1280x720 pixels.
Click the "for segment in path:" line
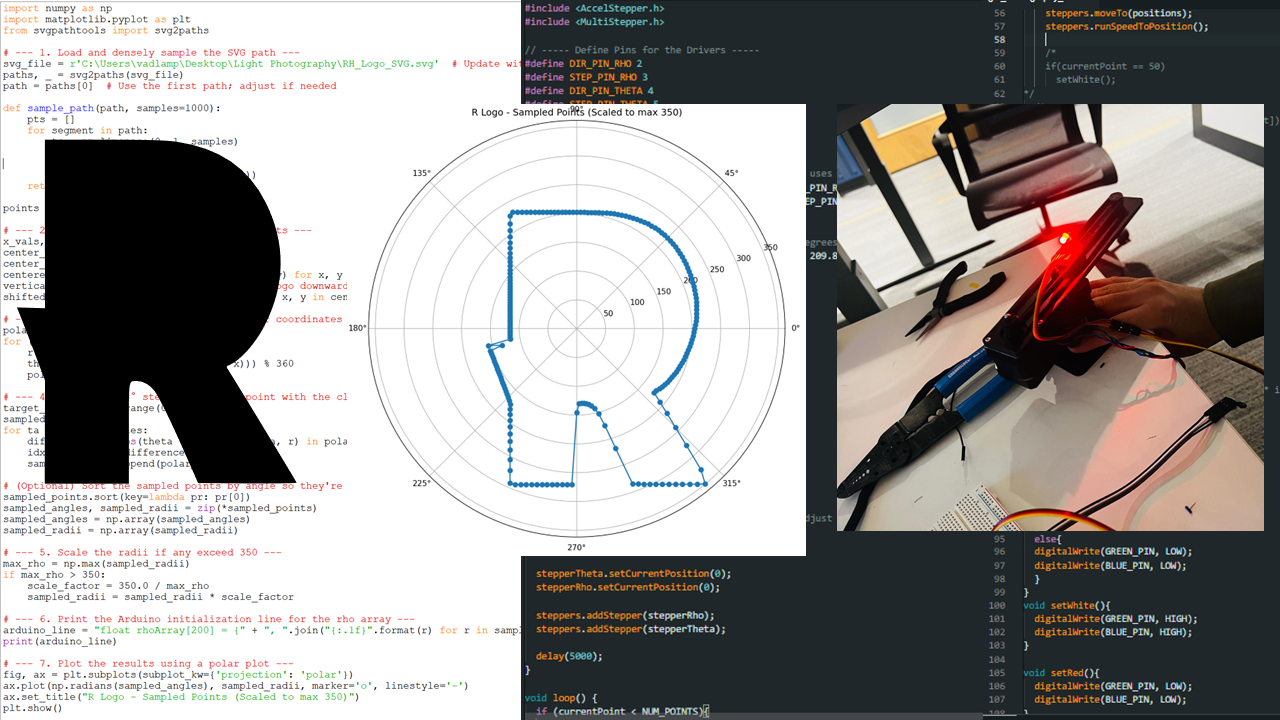point(87,130)
